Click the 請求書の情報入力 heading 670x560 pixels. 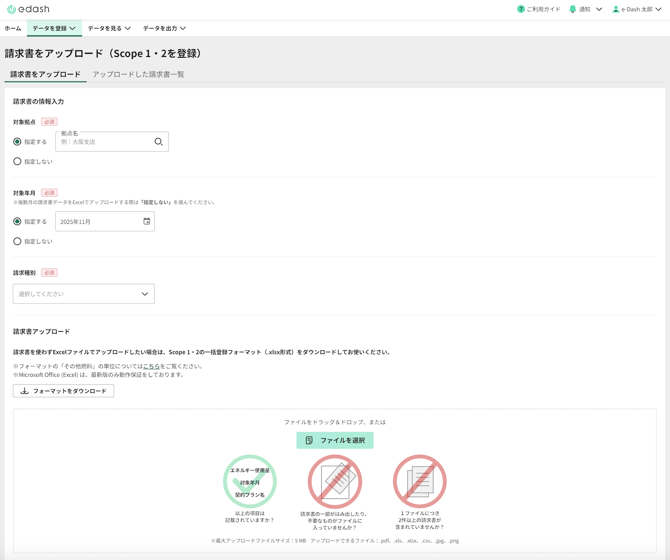pyautogui.click(x=38, y=101)
